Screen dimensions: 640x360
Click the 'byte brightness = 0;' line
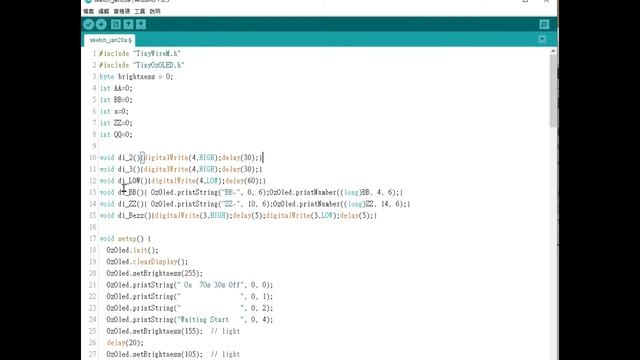pyautogui.click(x=136, y=77)
